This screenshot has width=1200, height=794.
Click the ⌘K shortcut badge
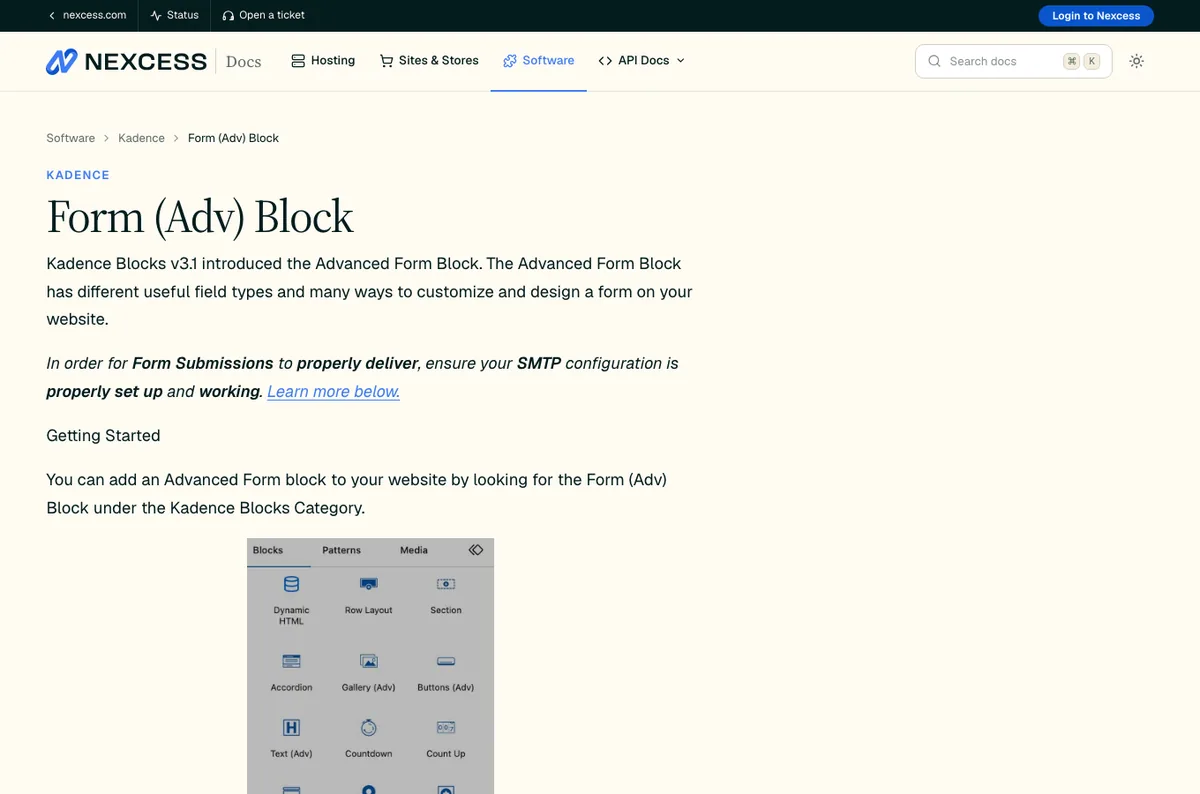[1082, 61]
